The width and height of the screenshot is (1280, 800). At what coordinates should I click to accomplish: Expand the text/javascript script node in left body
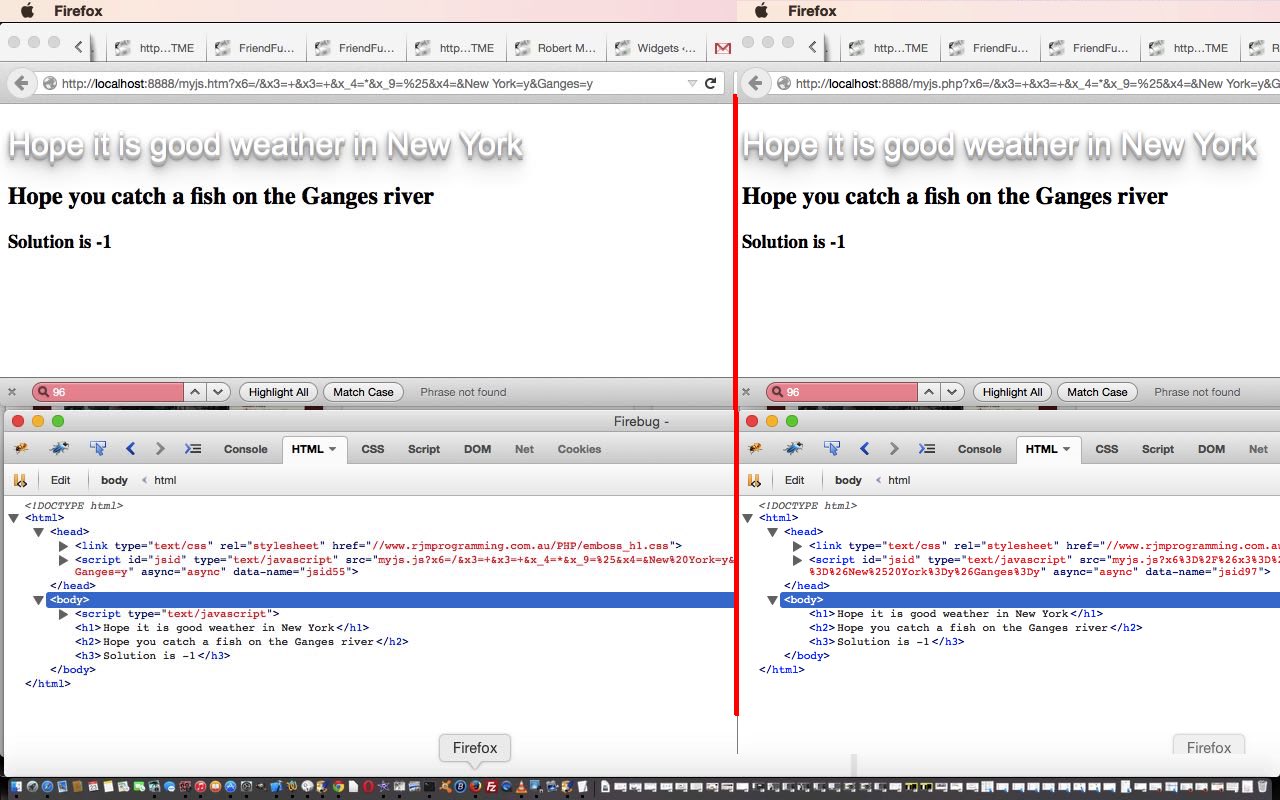(x=64, y=614)
